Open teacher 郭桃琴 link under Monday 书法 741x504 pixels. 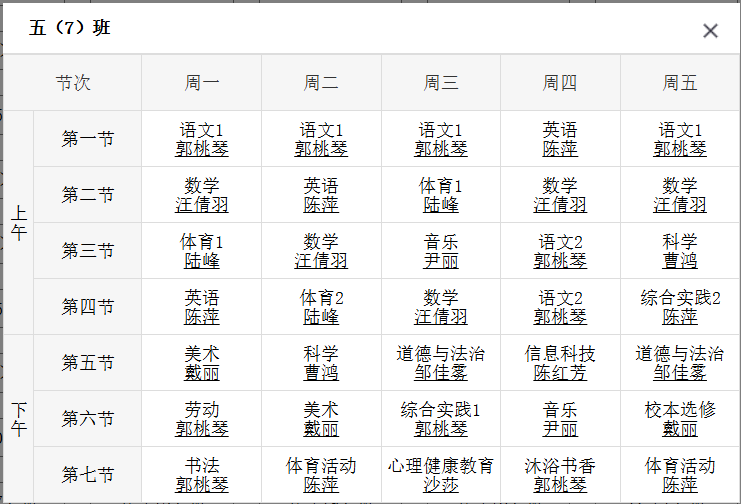point(202,485)
